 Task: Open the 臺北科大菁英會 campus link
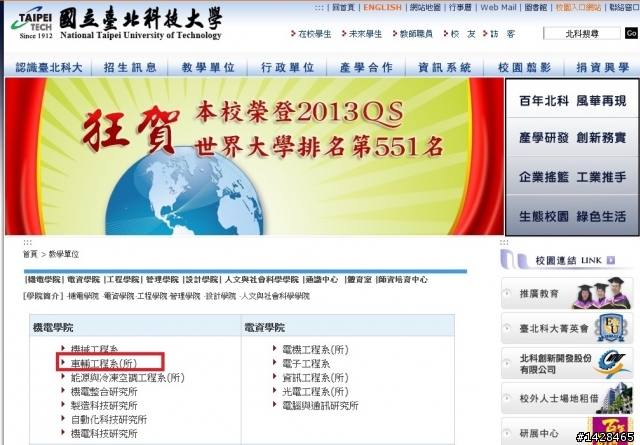[567, 328]
